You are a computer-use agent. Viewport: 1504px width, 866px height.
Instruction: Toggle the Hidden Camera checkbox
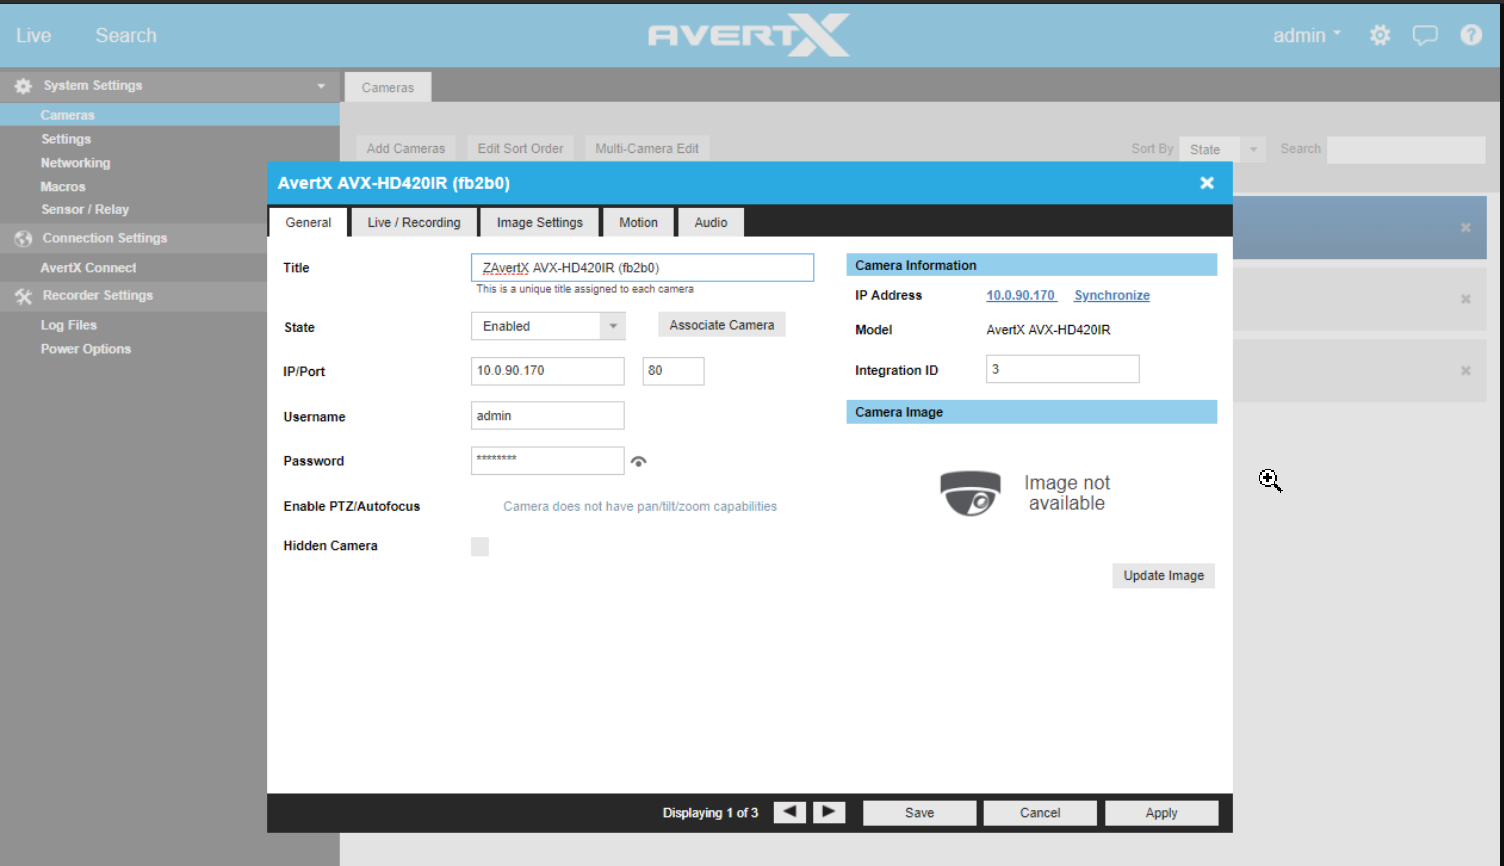[x=480, y=546]
